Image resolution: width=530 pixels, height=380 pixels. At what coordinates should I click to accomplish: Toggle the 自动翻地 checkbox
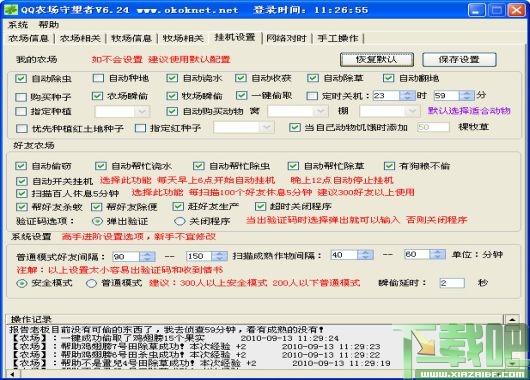(388, 78)
